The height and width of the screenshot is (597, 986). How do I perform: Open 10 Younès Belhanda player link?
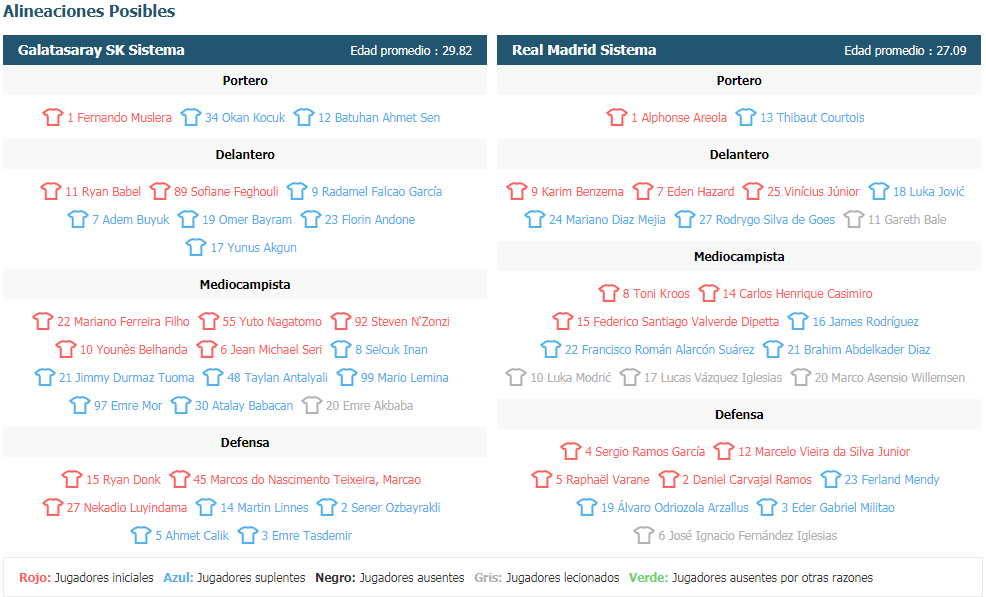pyautogui.click(x=133, y=349)
